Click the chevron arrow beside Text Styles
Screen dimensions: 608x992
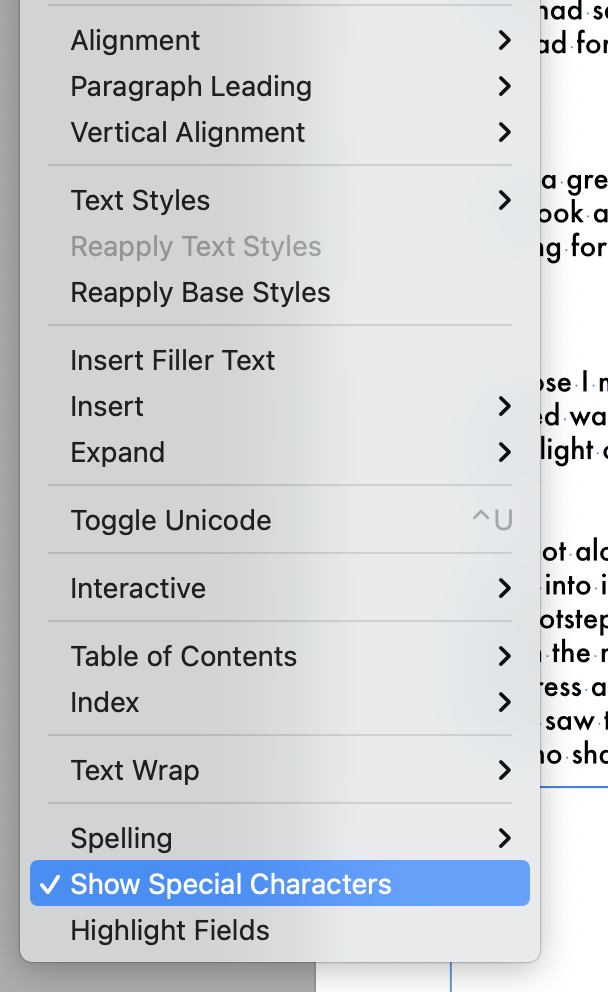(x=504, y=201)
